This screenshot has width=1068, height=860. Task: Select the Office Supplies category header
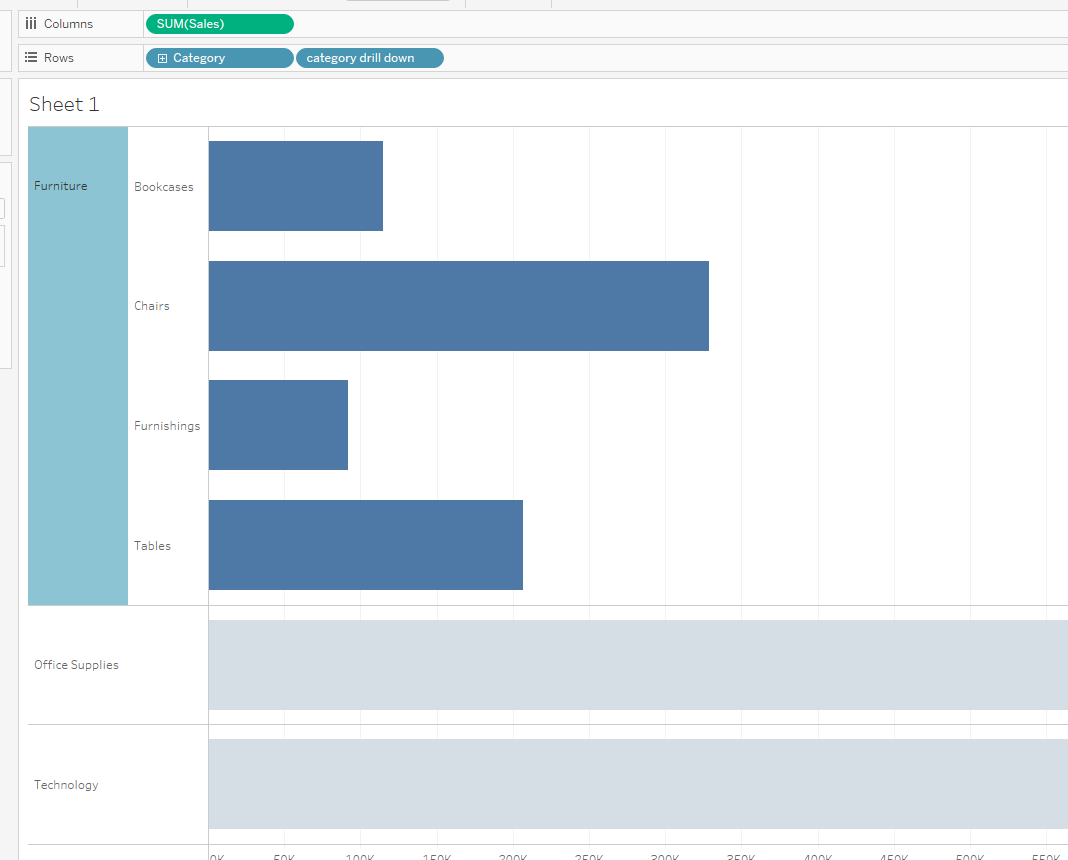(76, 665)
